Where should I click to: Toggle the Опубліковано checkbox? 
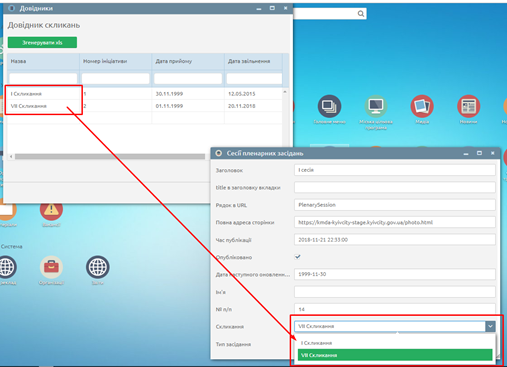pos(298,257)
